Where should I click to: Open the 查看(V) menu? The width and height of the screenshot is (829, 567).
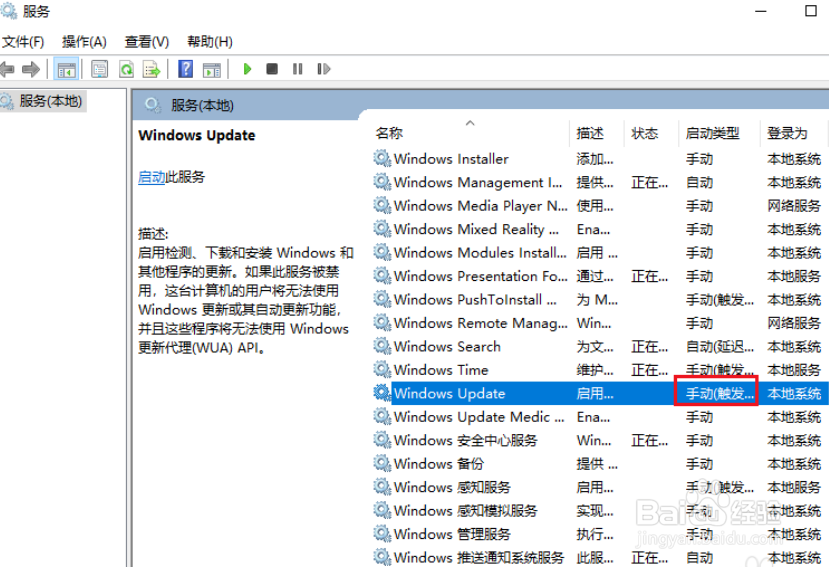[x=146, y=42]
